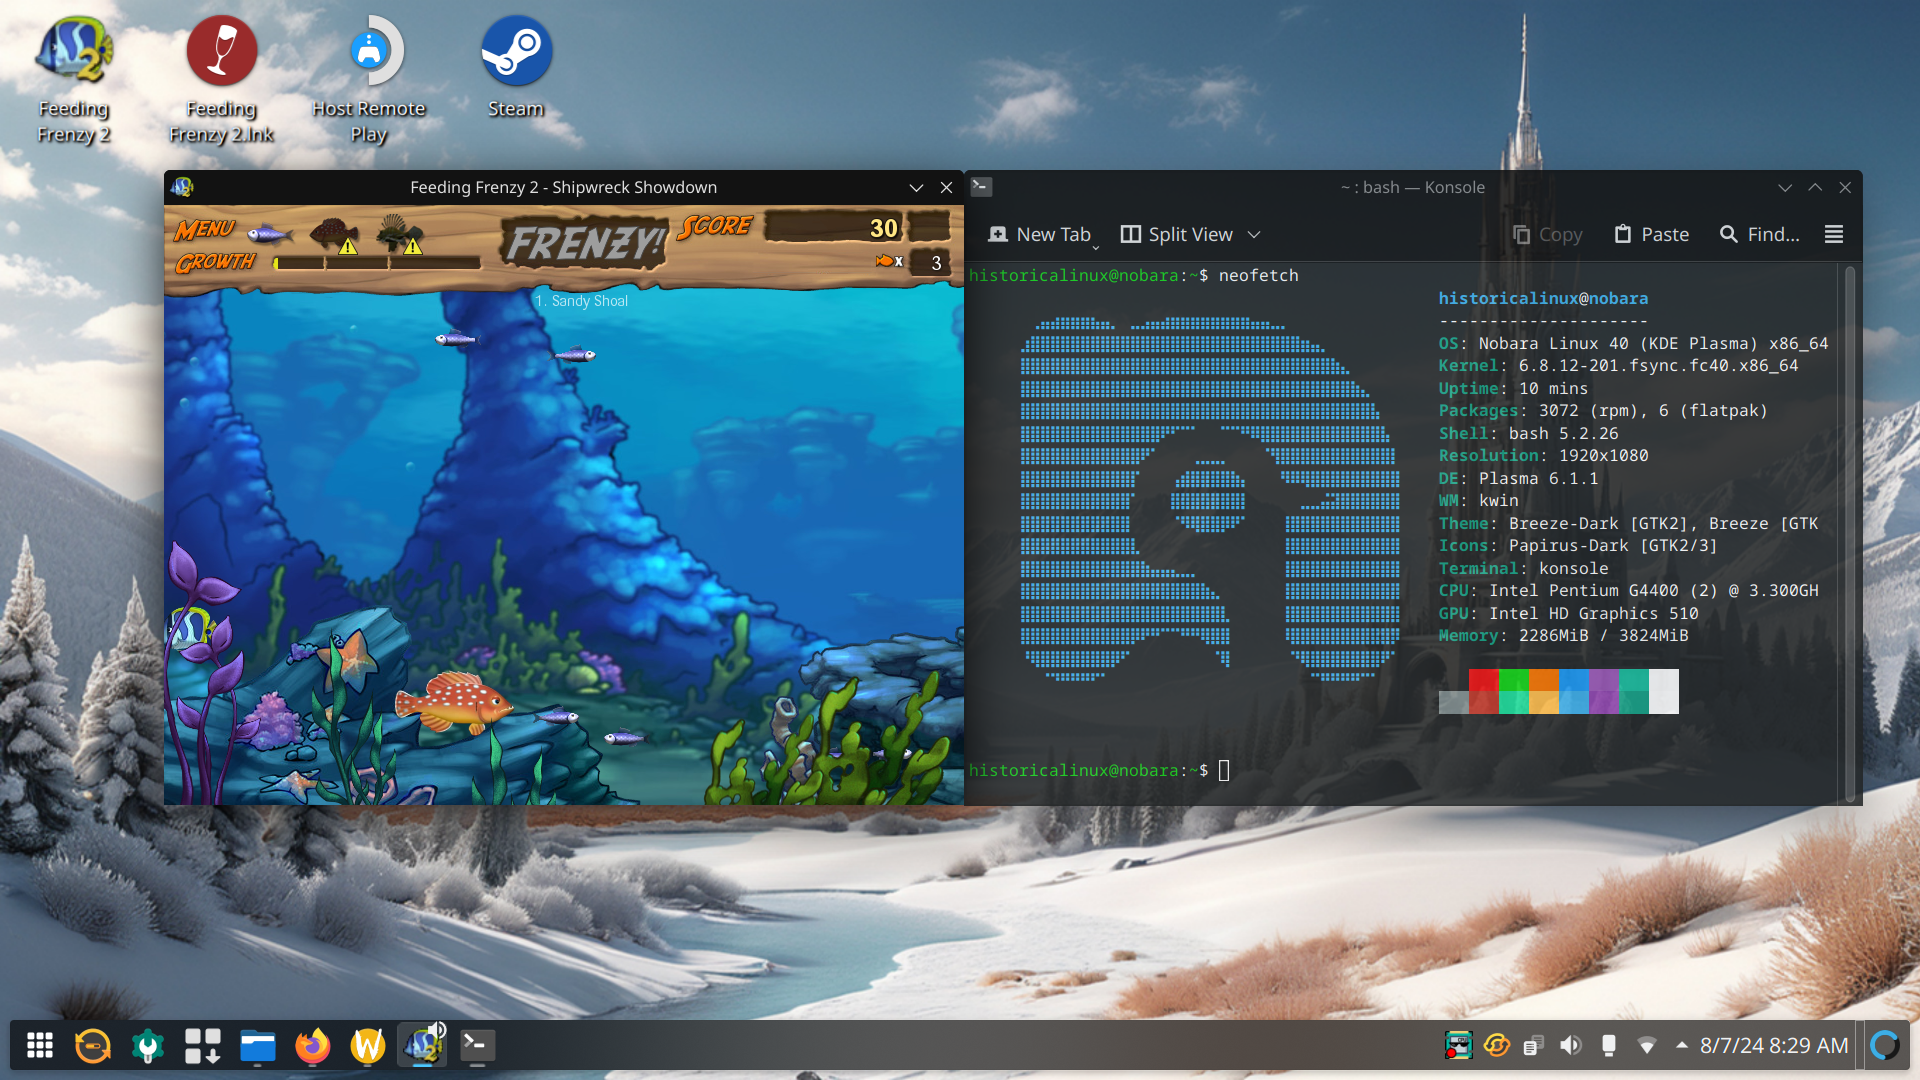Open the removable device tray icon
1920x1080 pixels.
[x=1609, y=1045]
